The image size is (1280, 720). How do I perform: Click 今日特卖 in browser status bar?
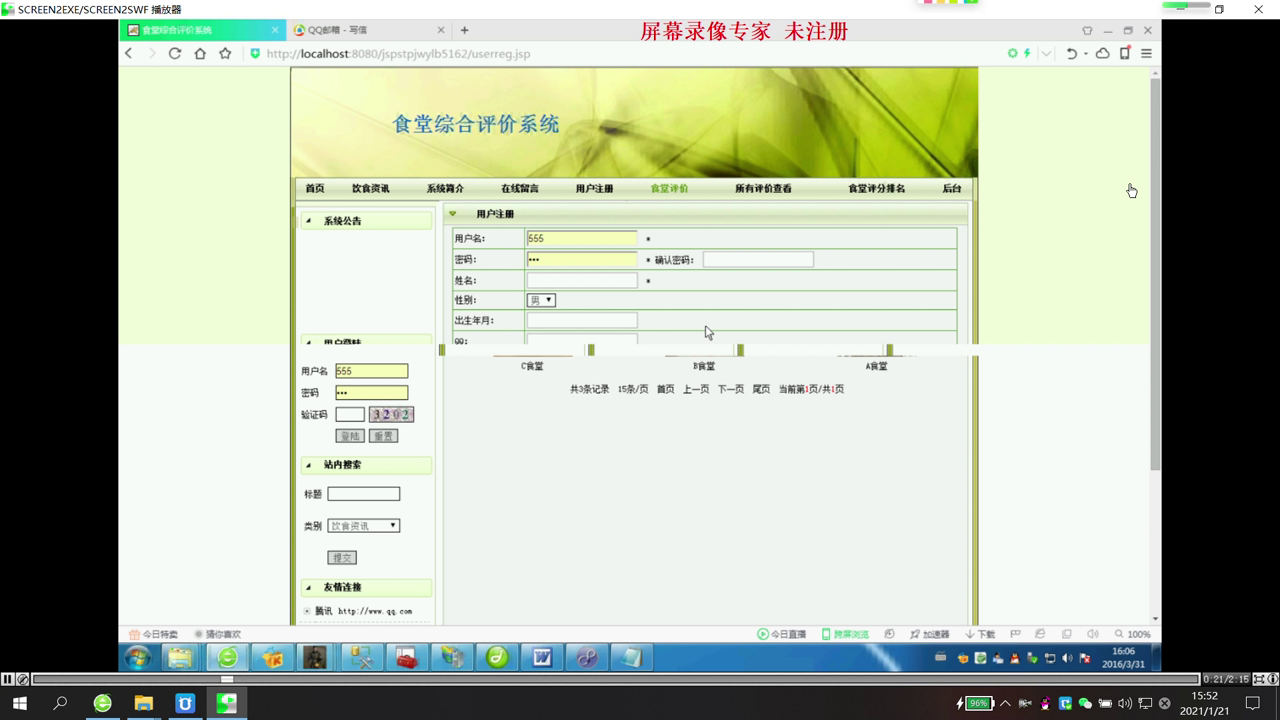[154, 634]
